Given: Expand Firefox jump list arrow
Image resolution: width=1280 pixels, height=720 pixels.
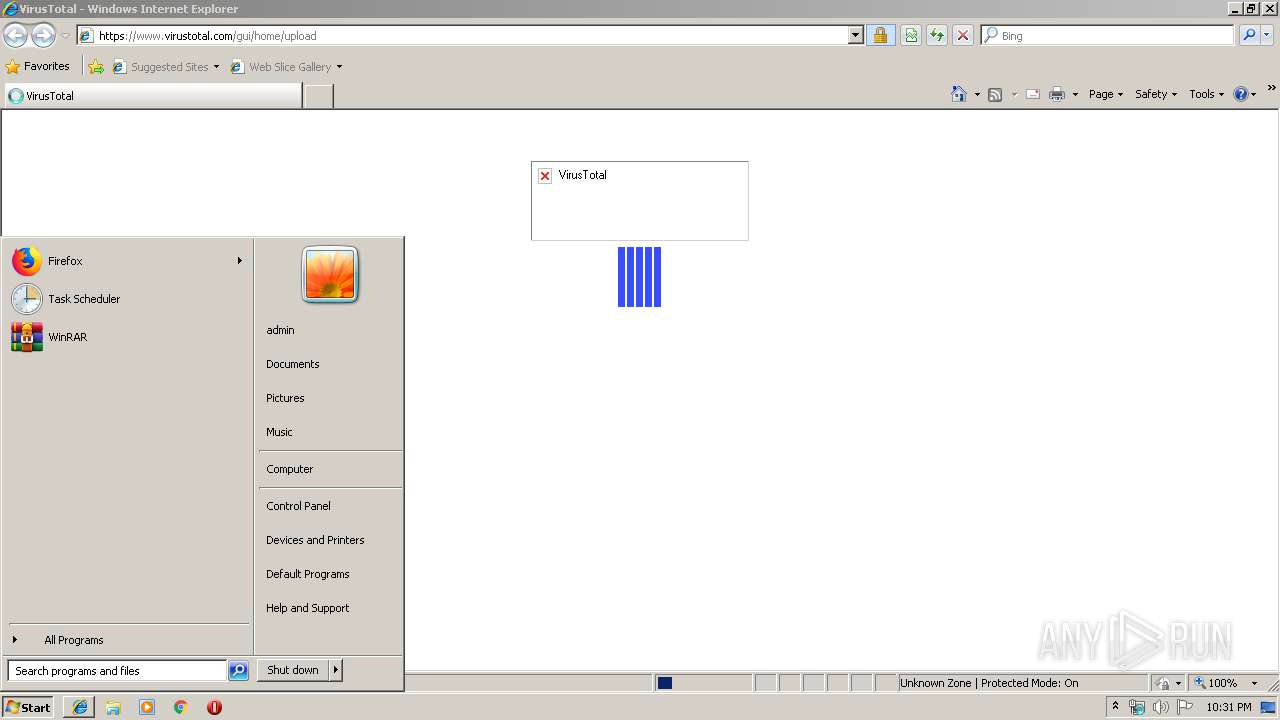Looking at the screenshot, I should click(x=239, y=261).
